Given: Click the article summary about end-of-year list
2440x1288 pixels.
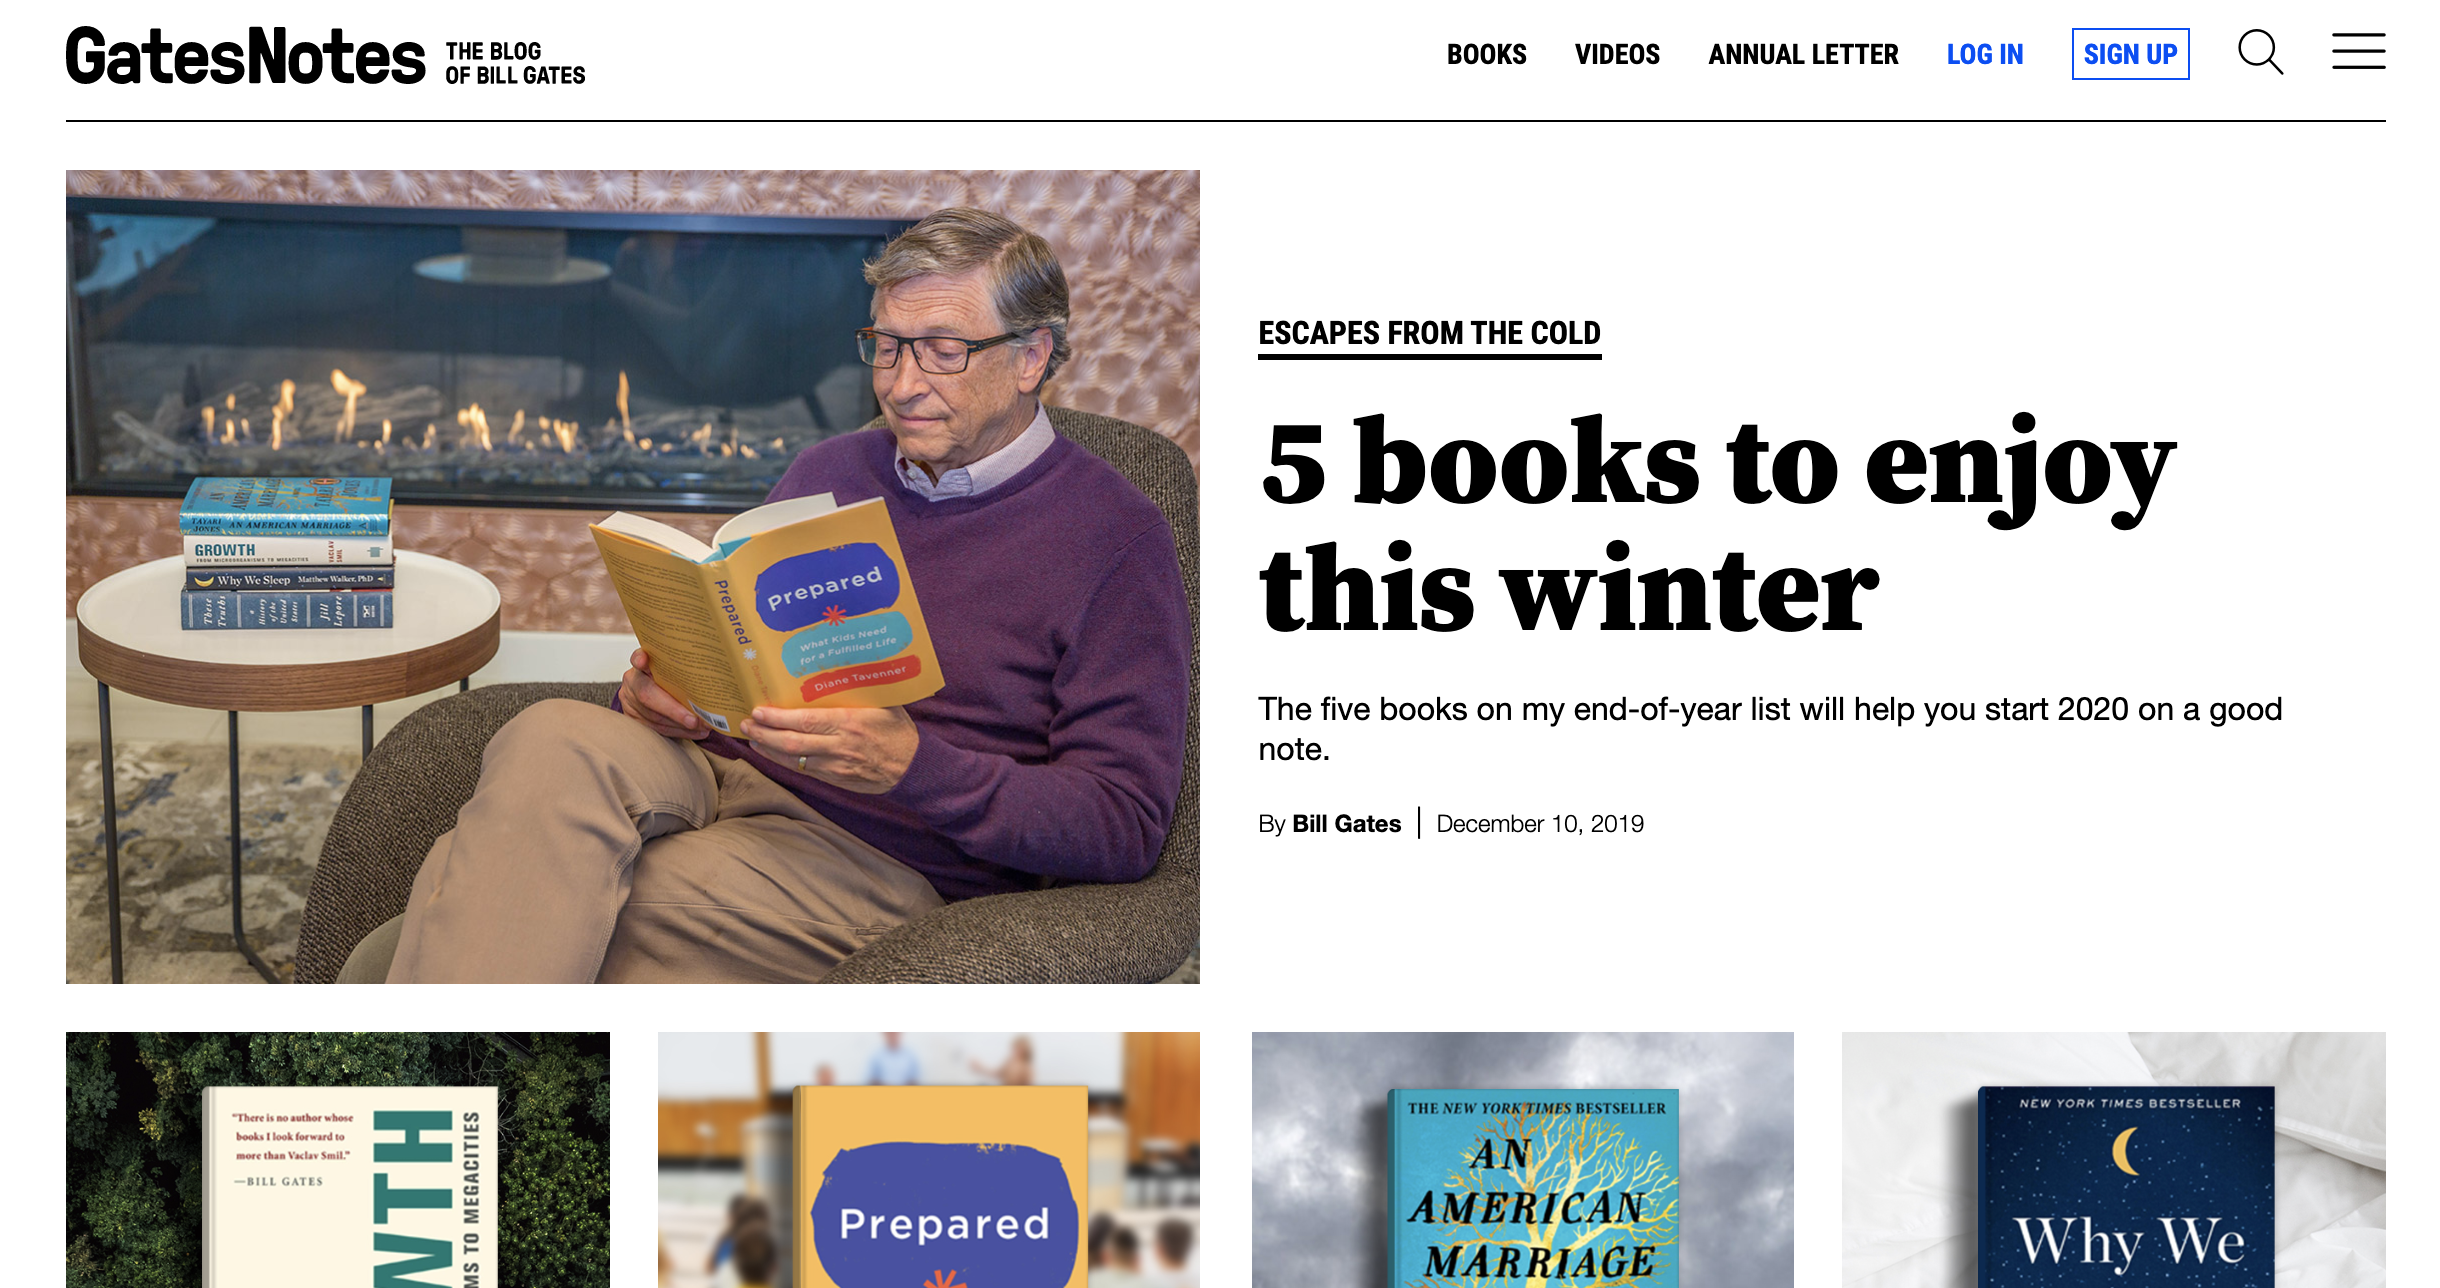Looking at the screenshot, I should (x=1770, y=728).
